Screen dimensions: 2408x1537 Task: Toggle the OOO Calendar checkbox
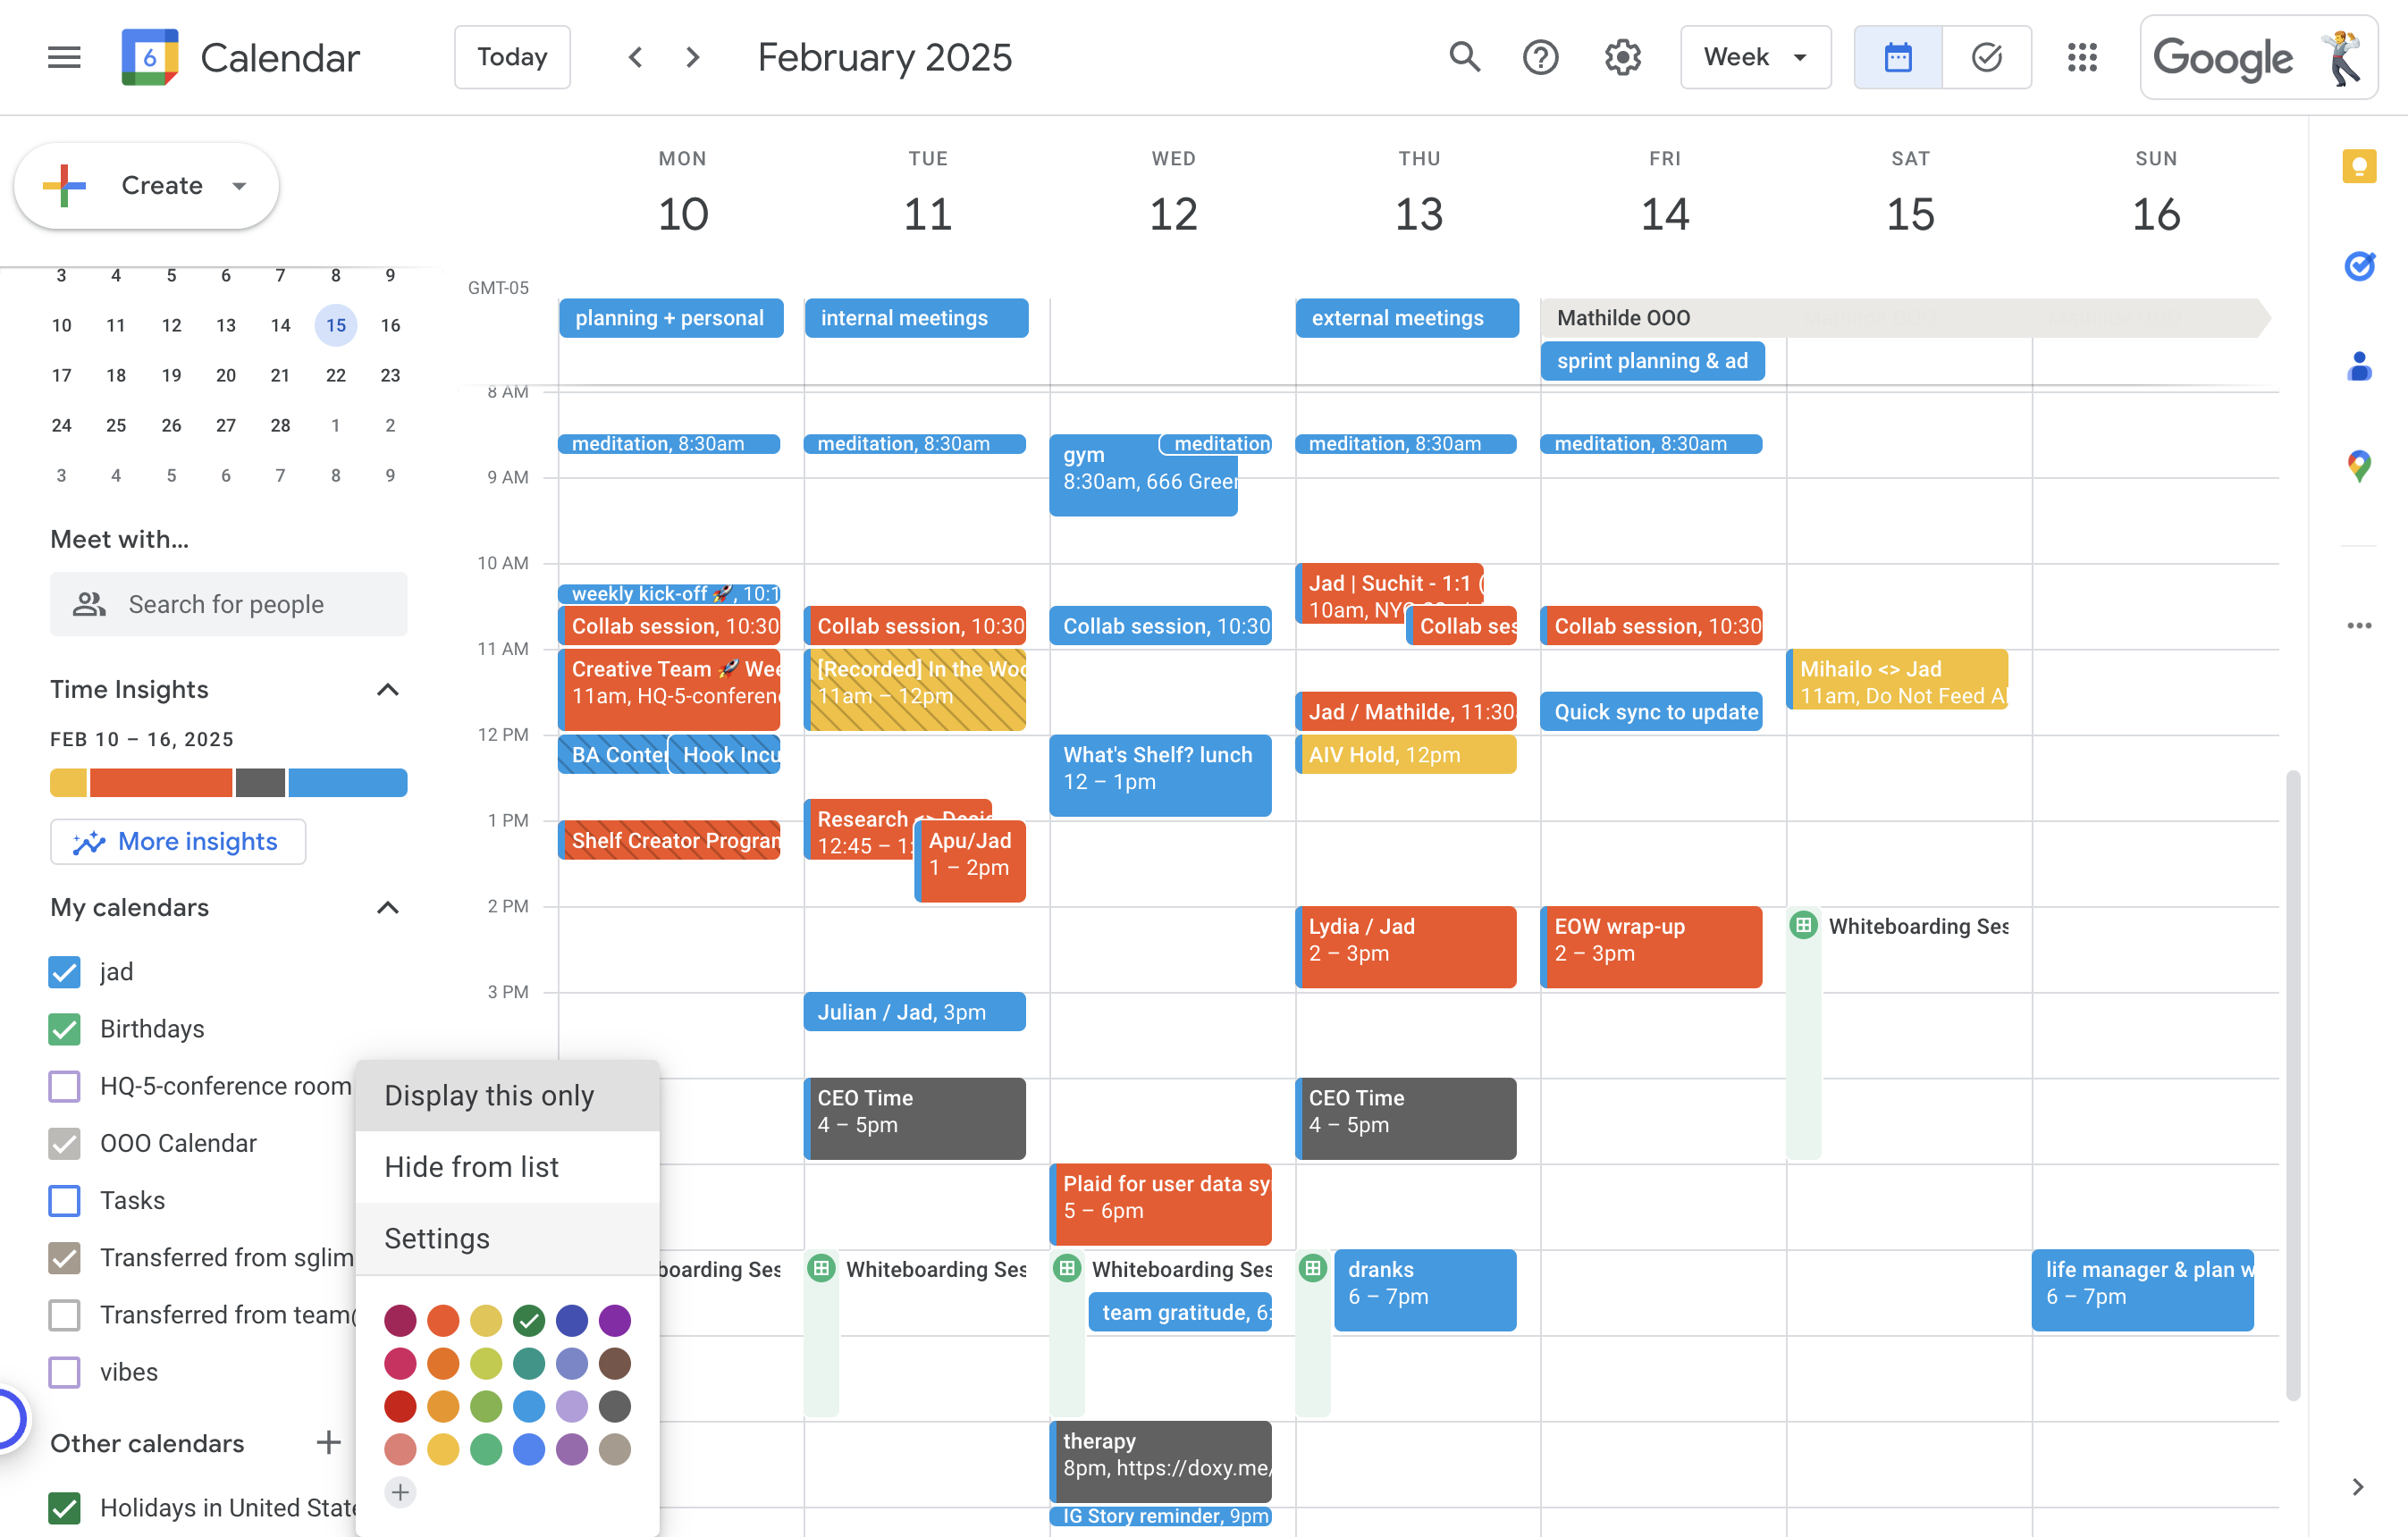(65, 1143)
